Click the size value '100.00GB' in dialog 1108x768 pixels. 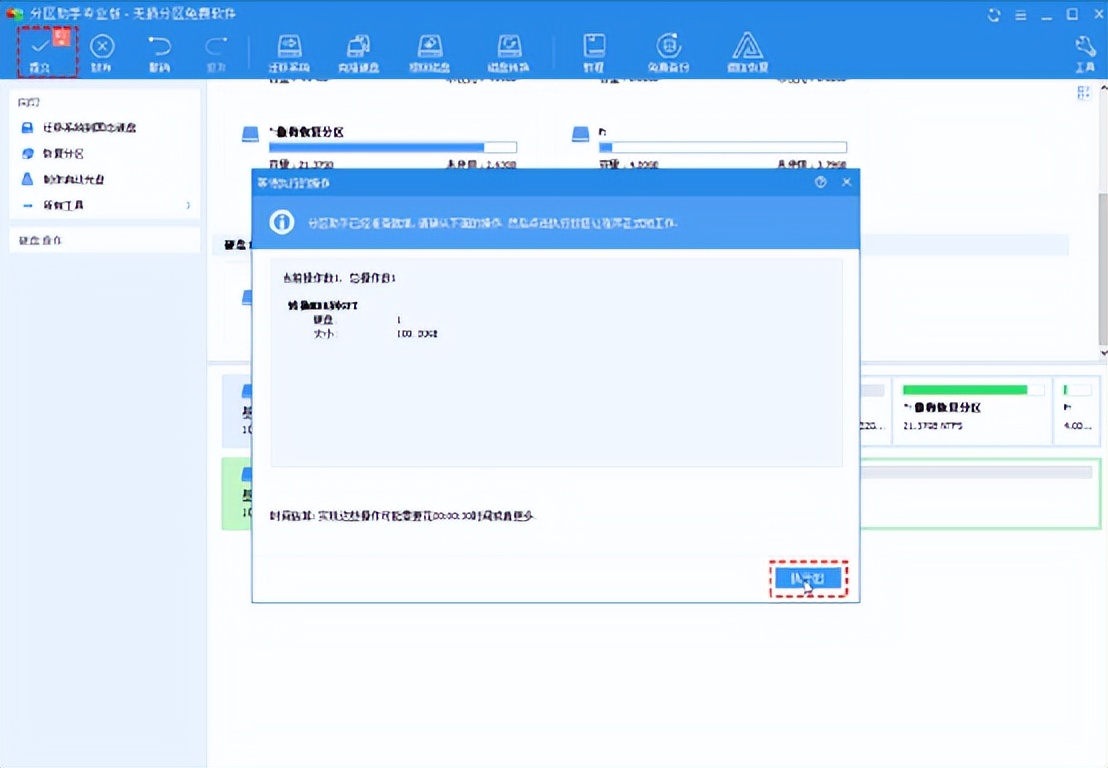pos(417,333)
